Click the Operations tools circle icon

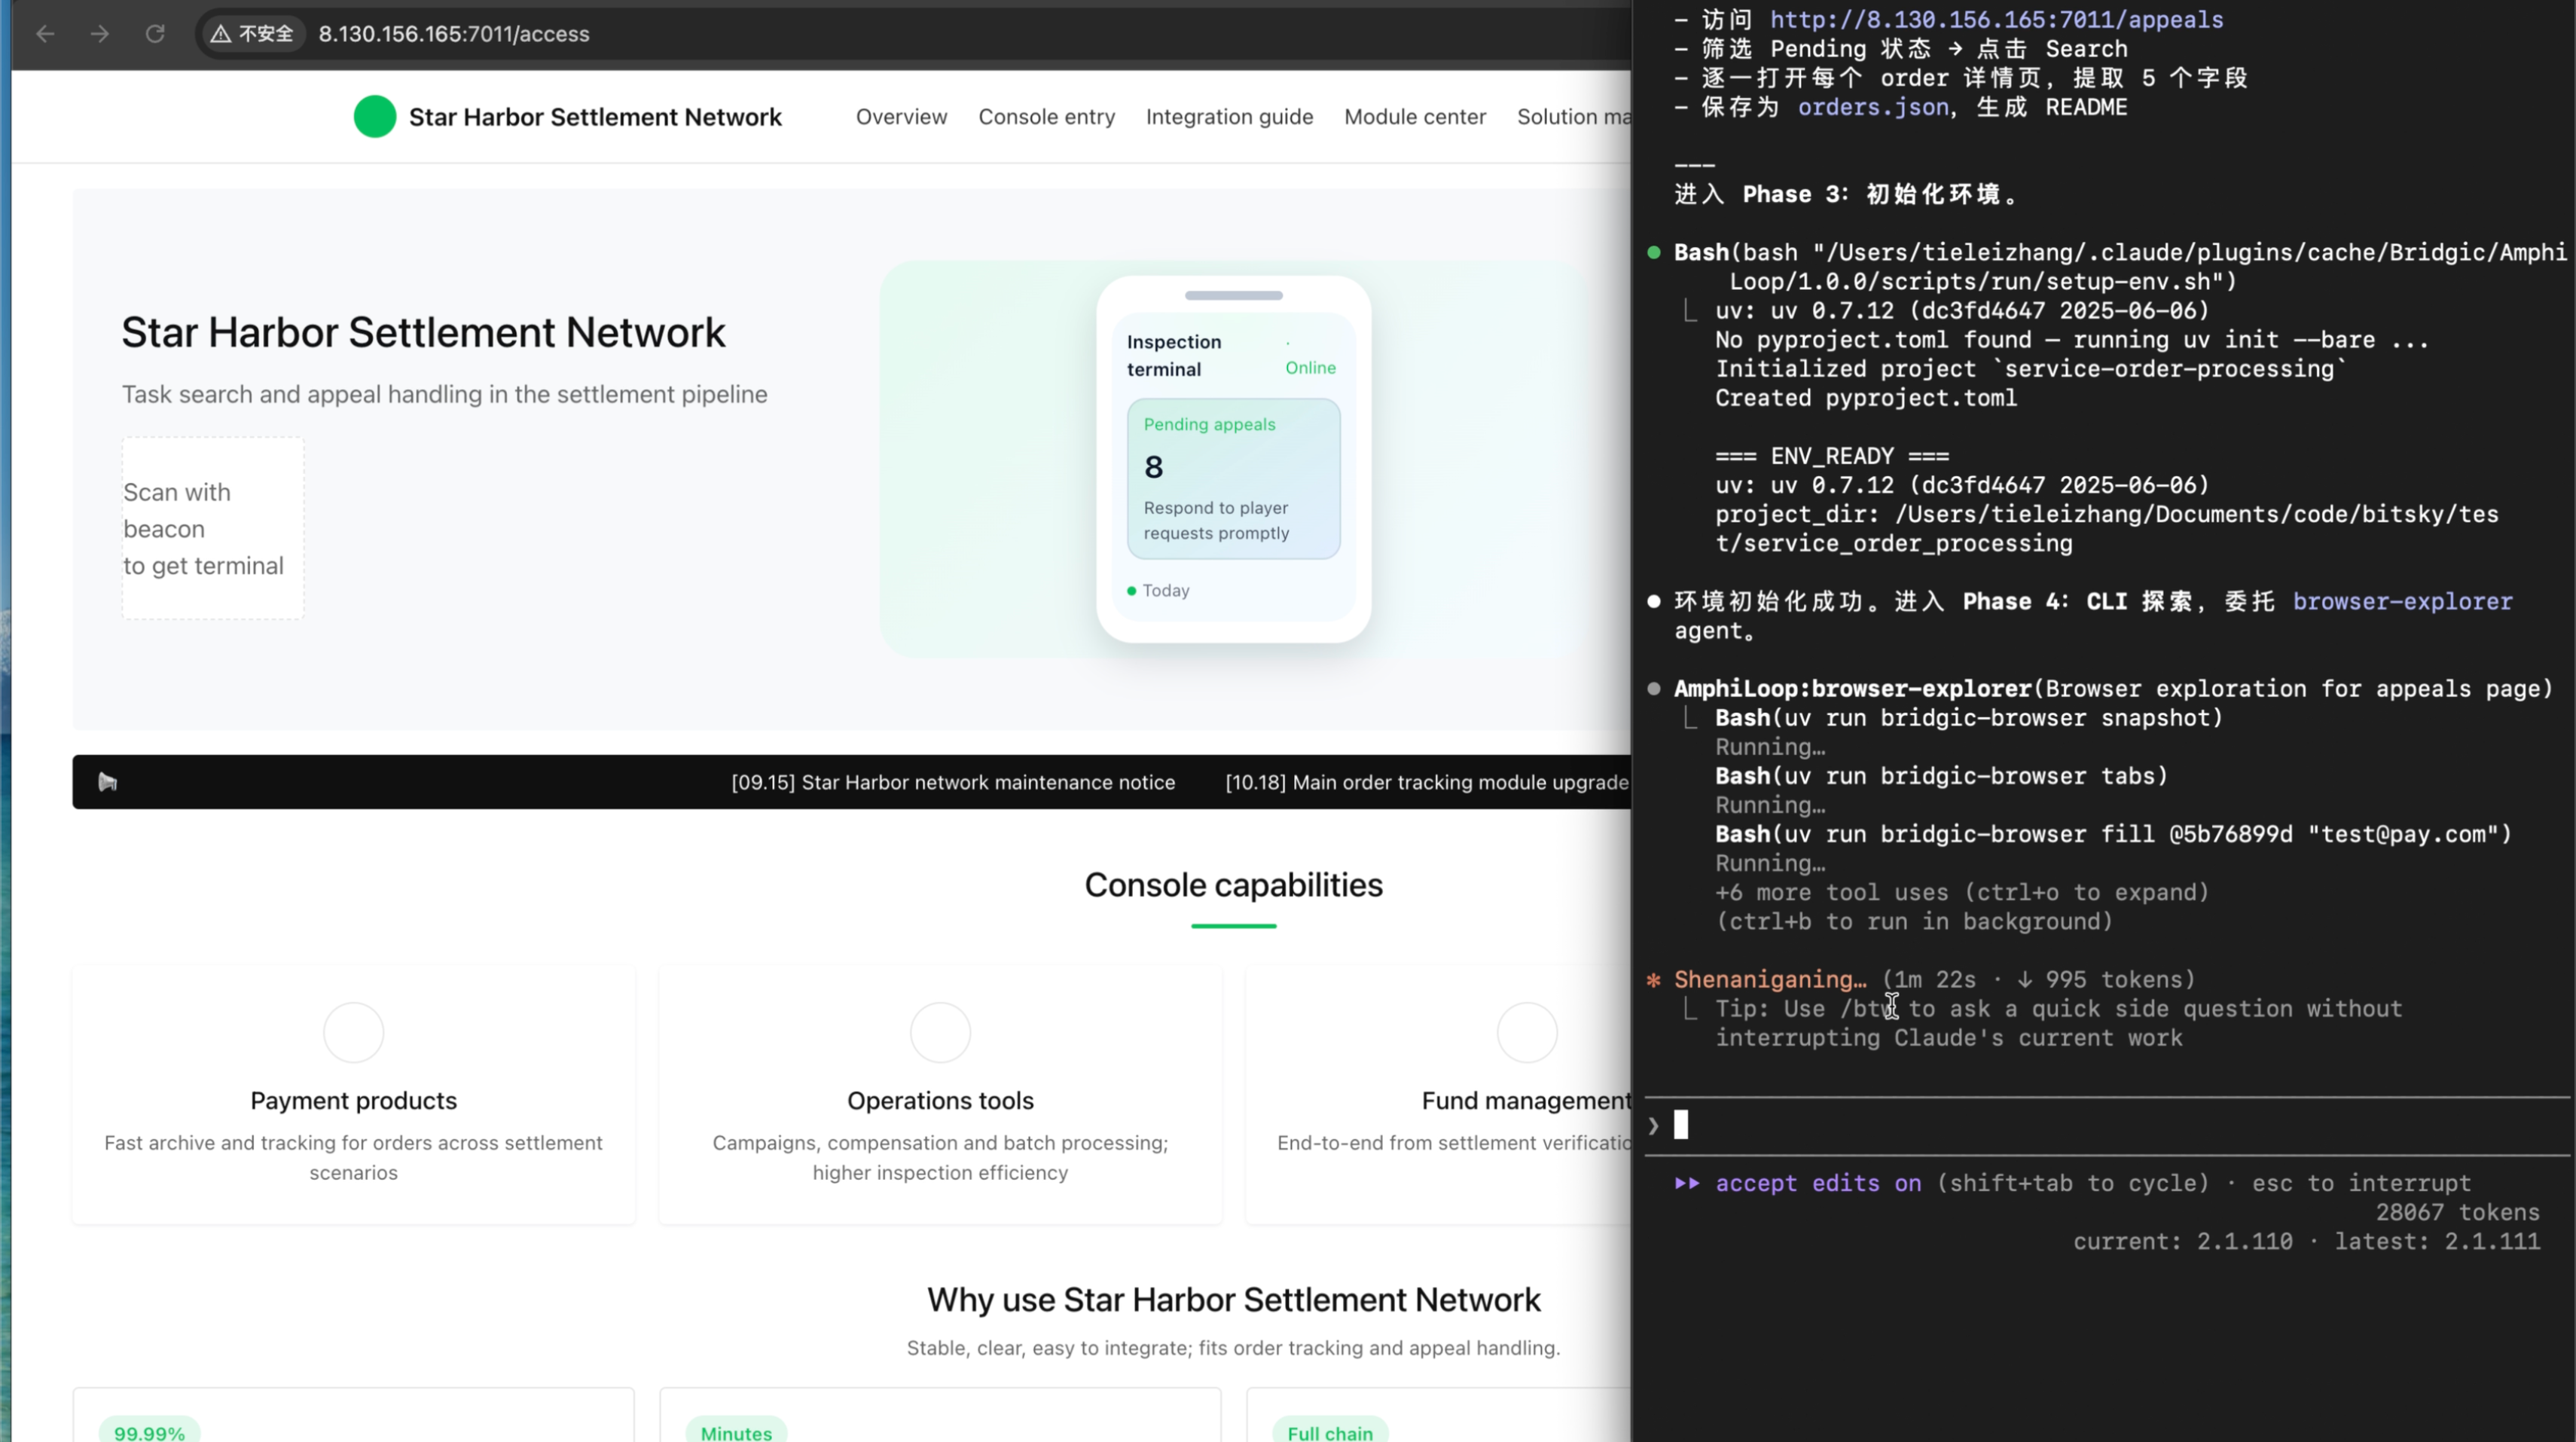coord(940,1032)
